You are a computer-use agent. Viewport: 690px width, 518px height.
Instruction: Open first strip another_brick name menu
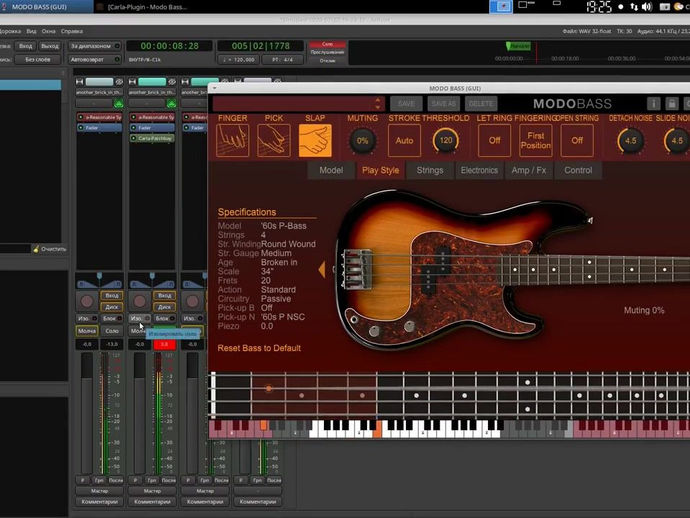99,92
